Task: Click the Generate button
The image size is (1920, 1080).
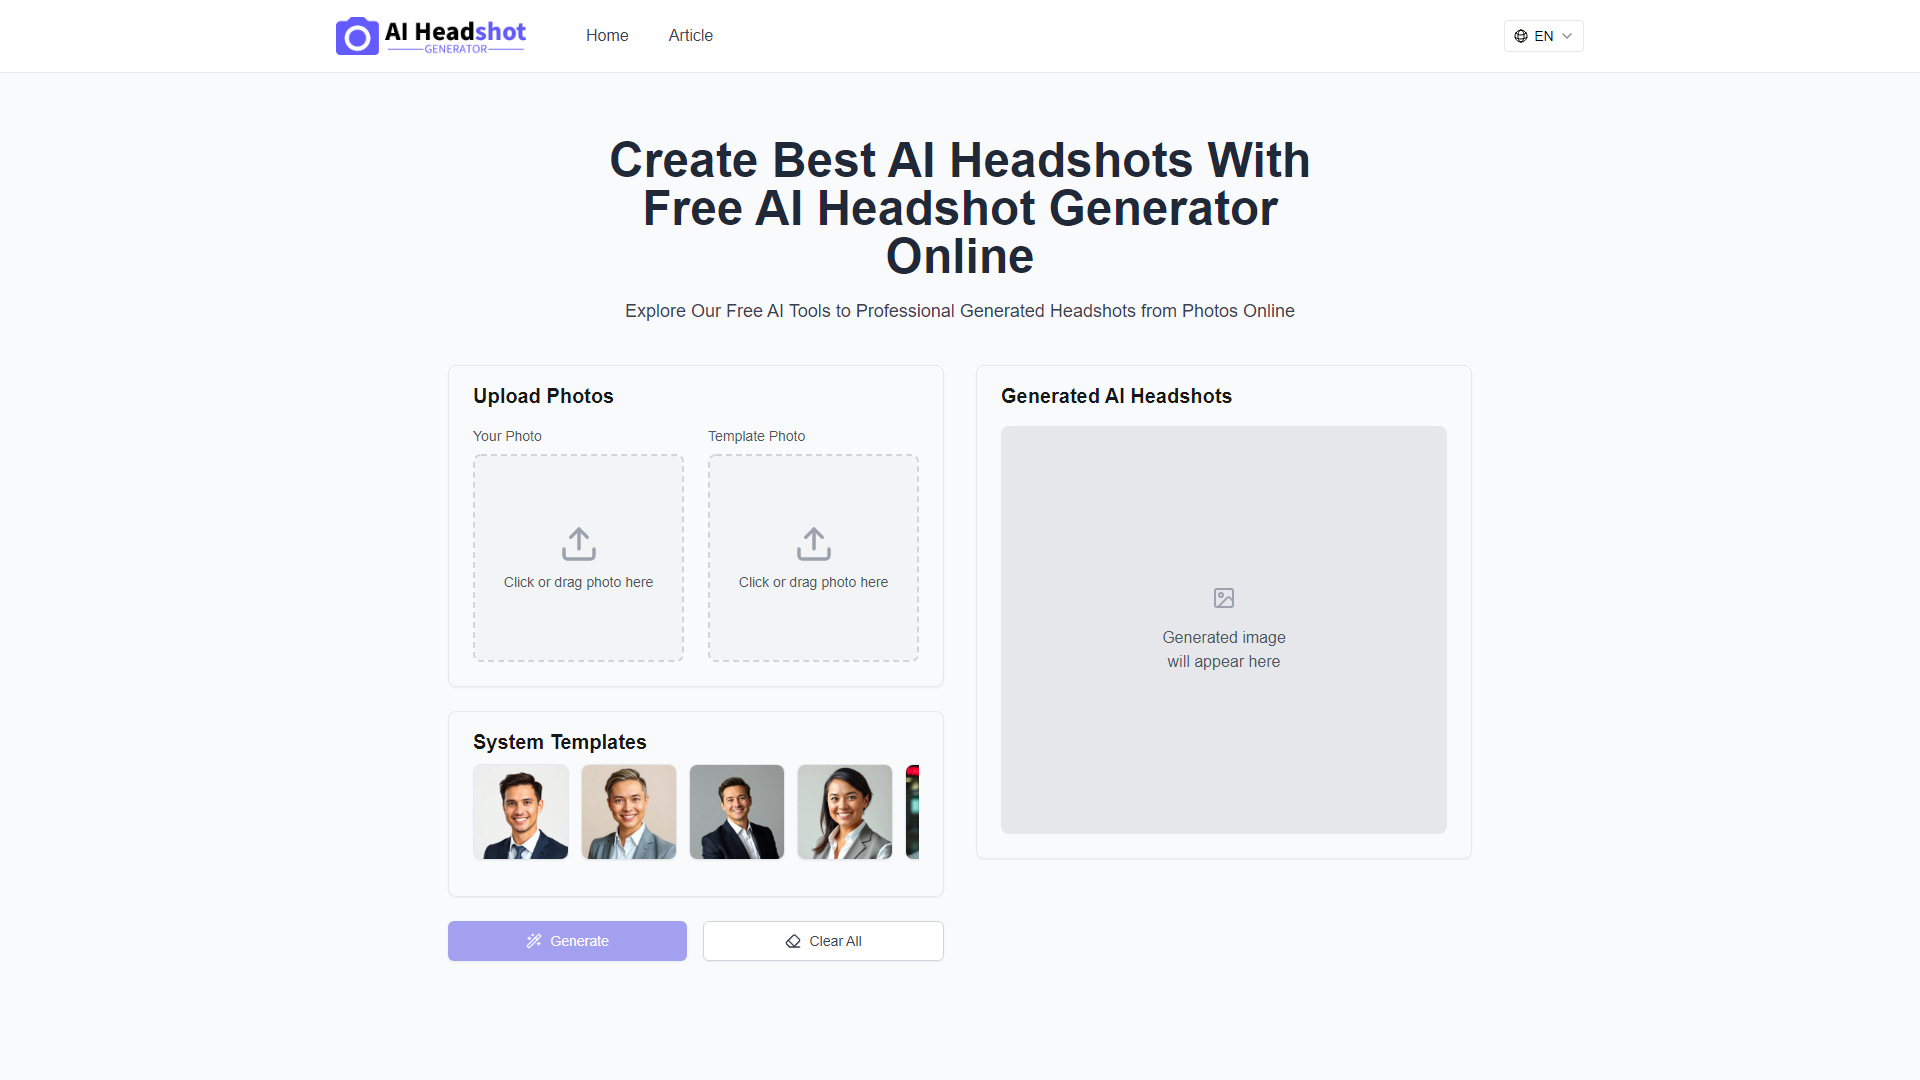Action: point(567,940)
